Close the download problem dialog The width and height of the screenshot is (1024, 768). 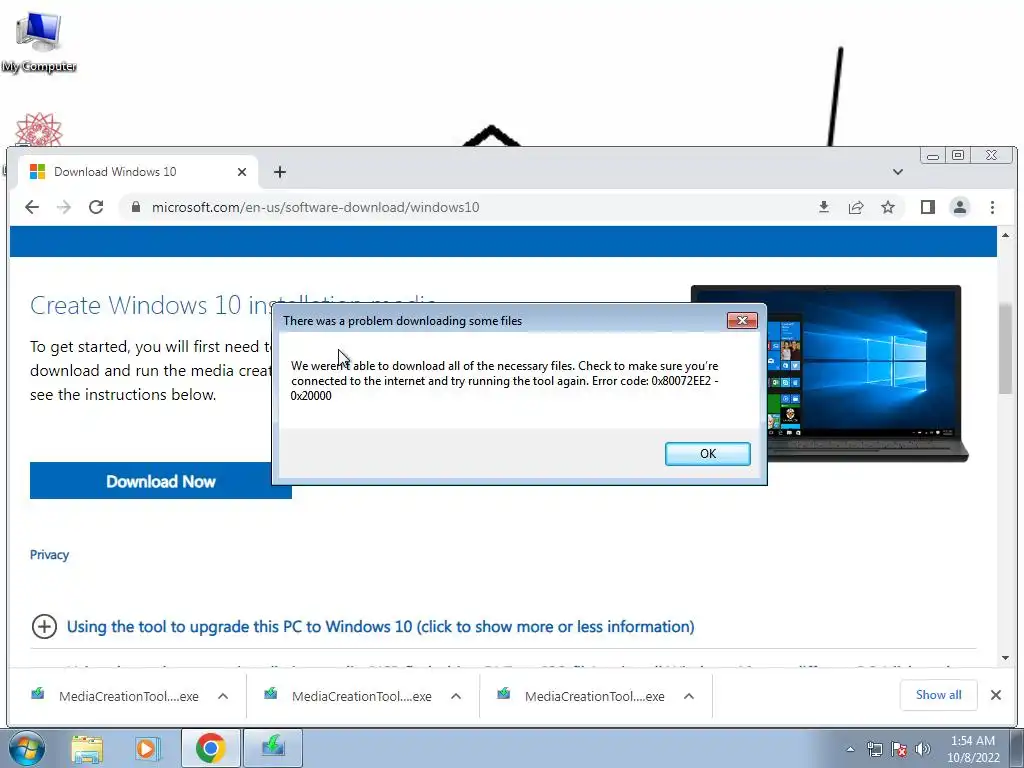[742, 320]
